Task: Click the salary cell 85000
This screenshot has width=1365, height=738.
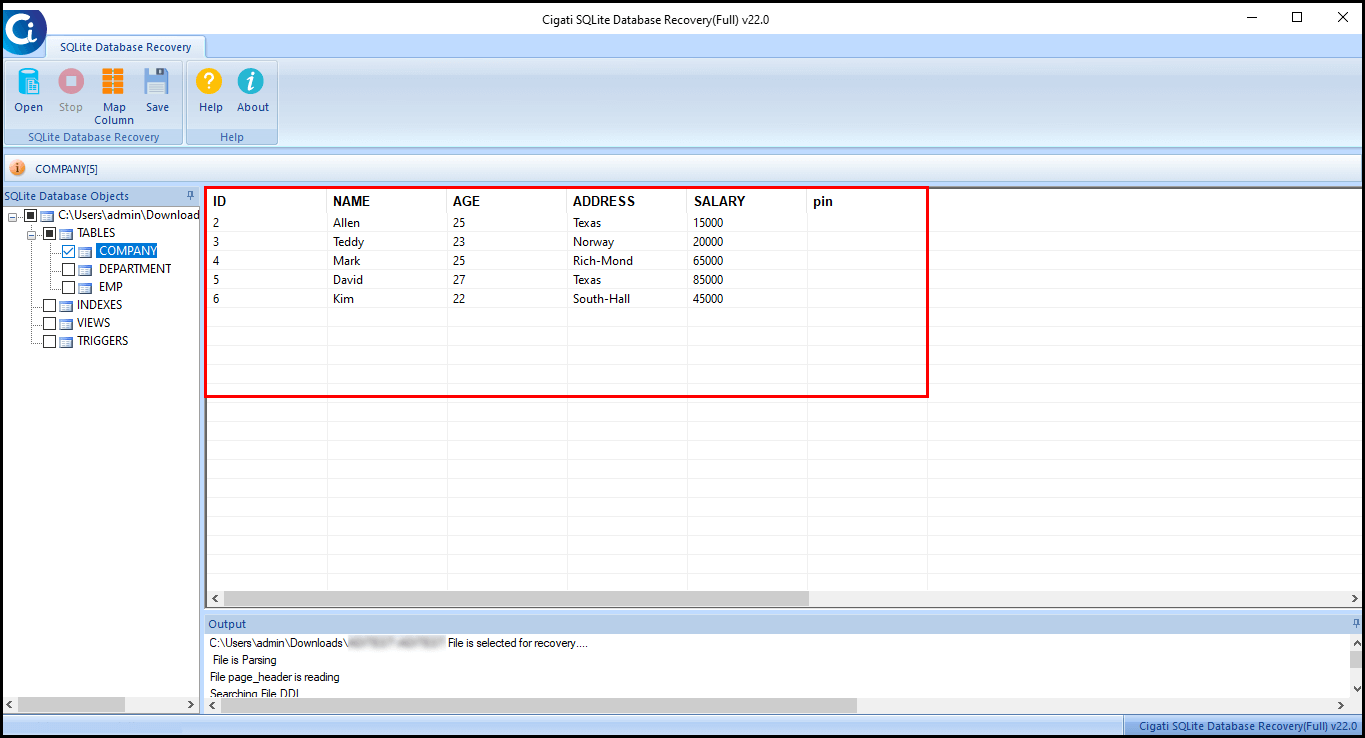Action: (x=747, y=280)
